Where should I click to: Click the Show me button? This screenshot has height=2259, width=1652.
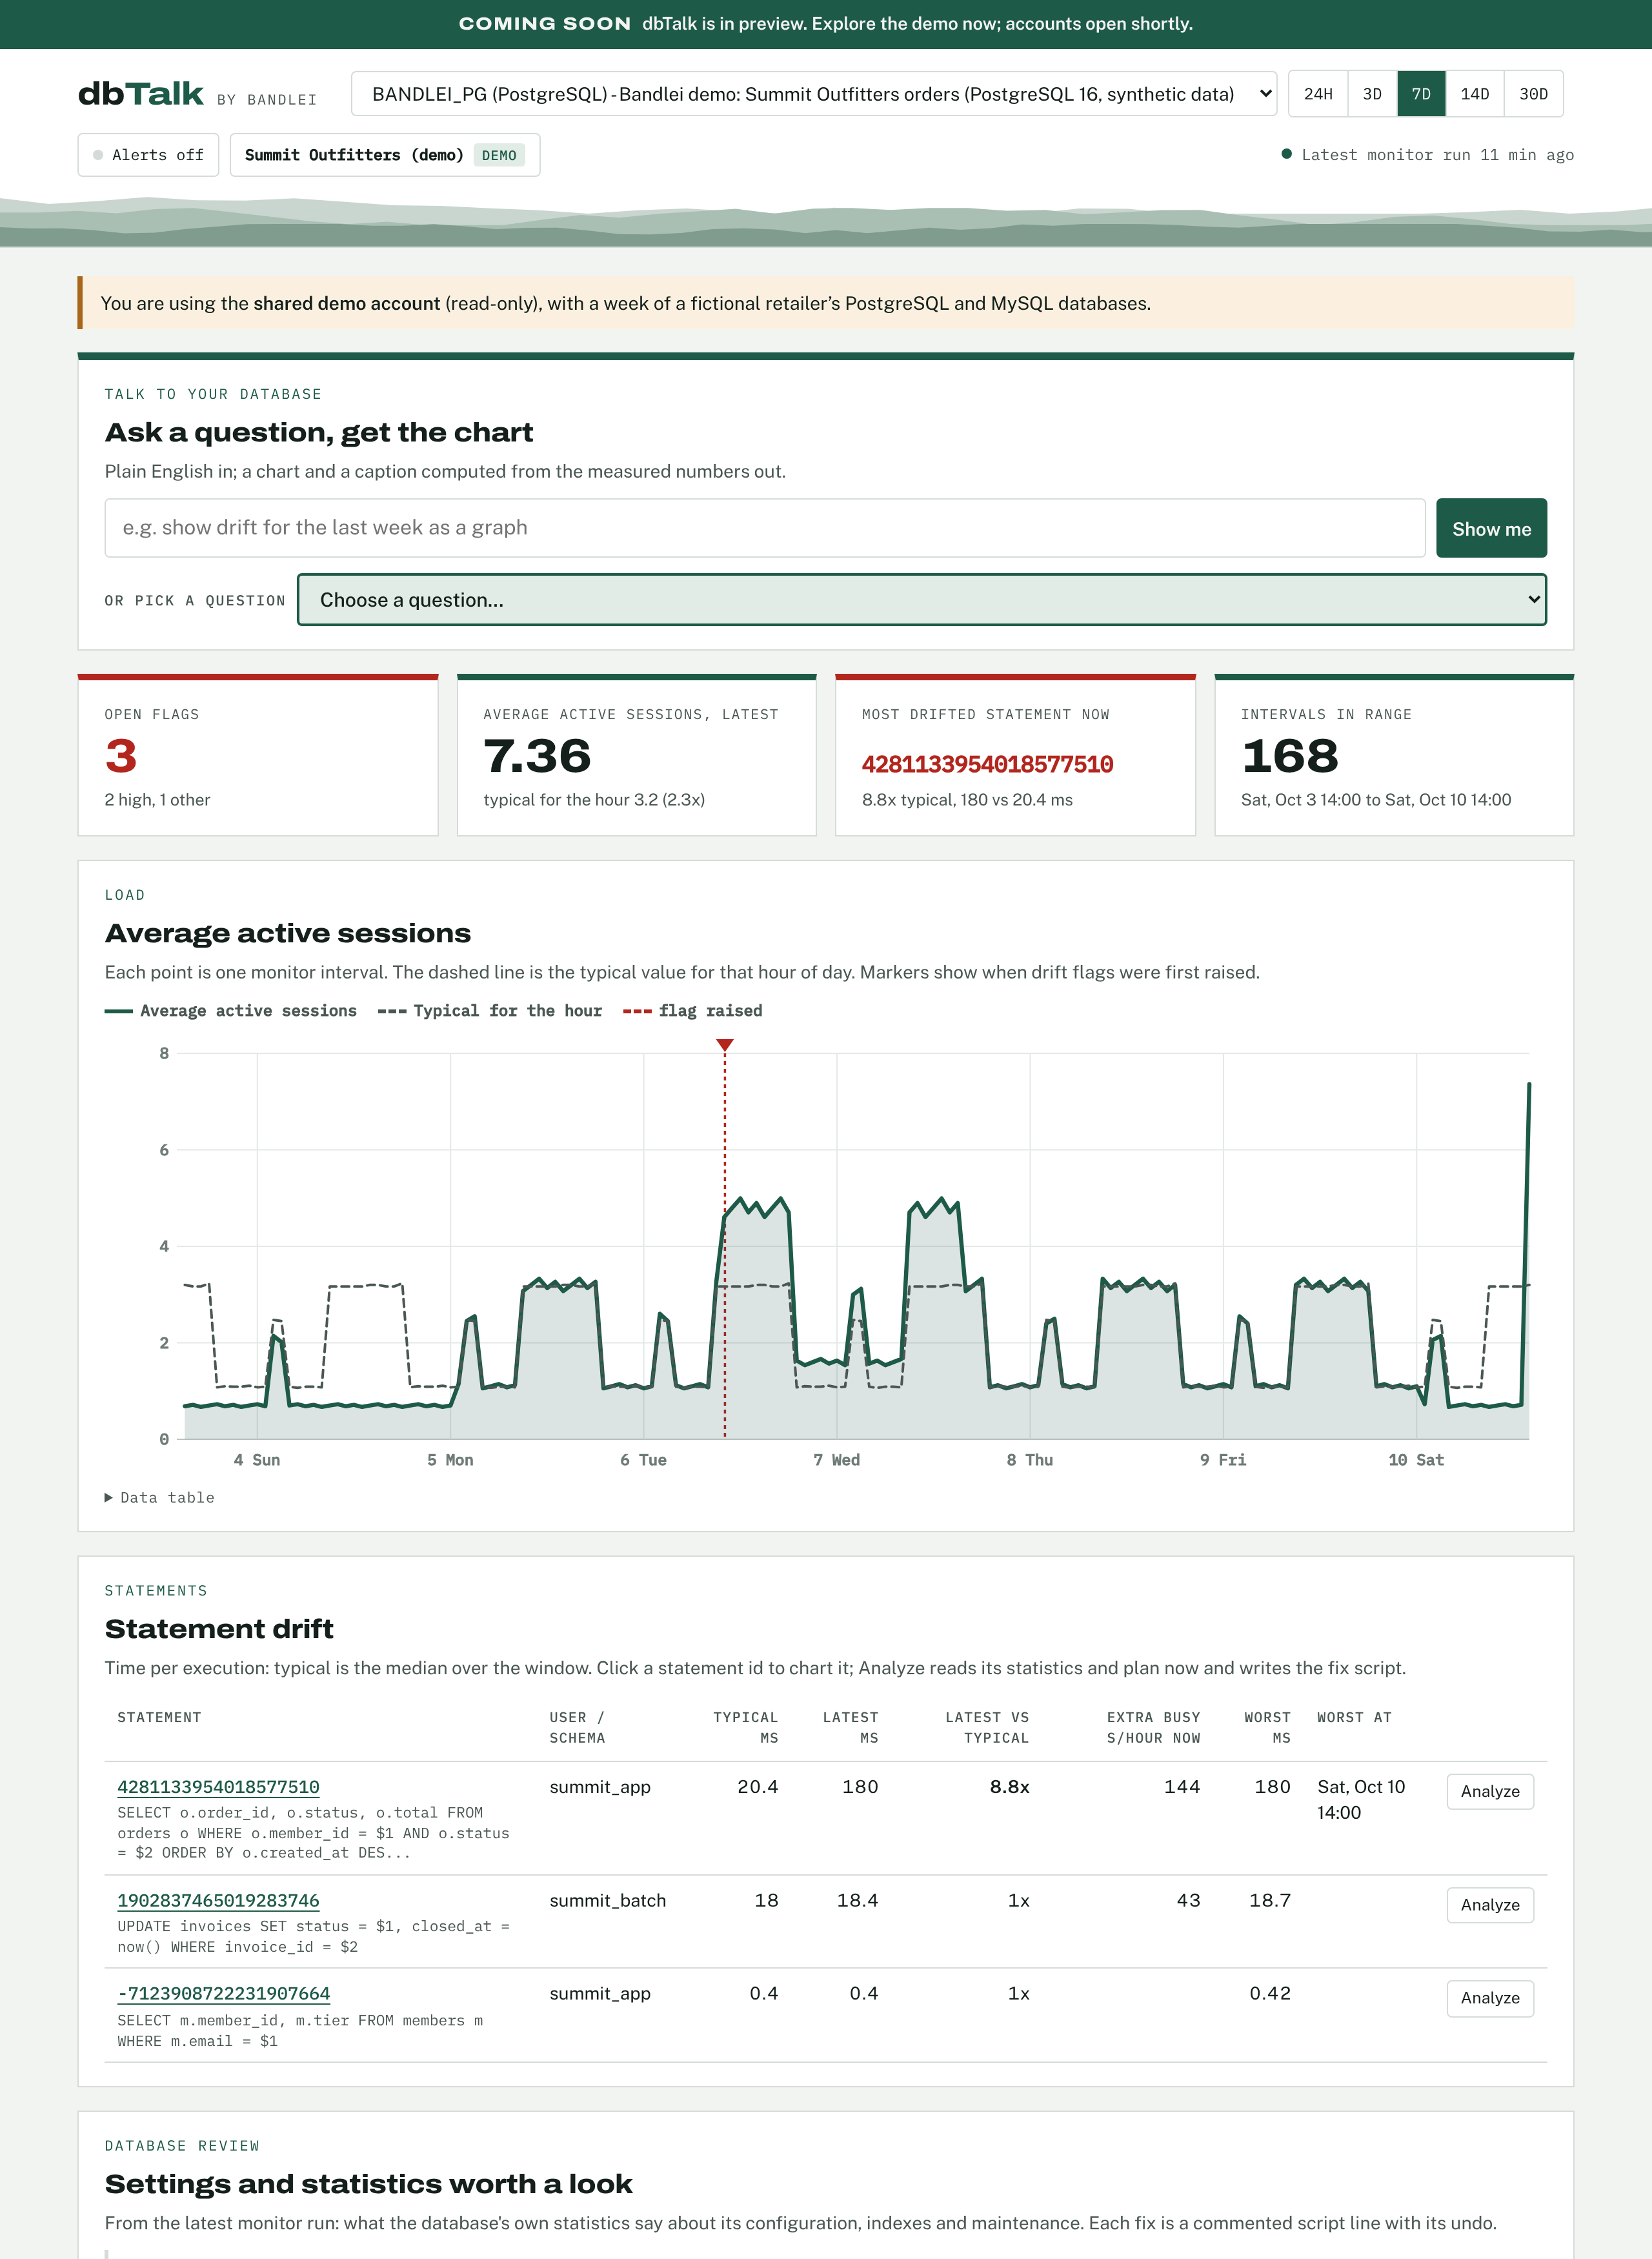[x=1491, y=528]
